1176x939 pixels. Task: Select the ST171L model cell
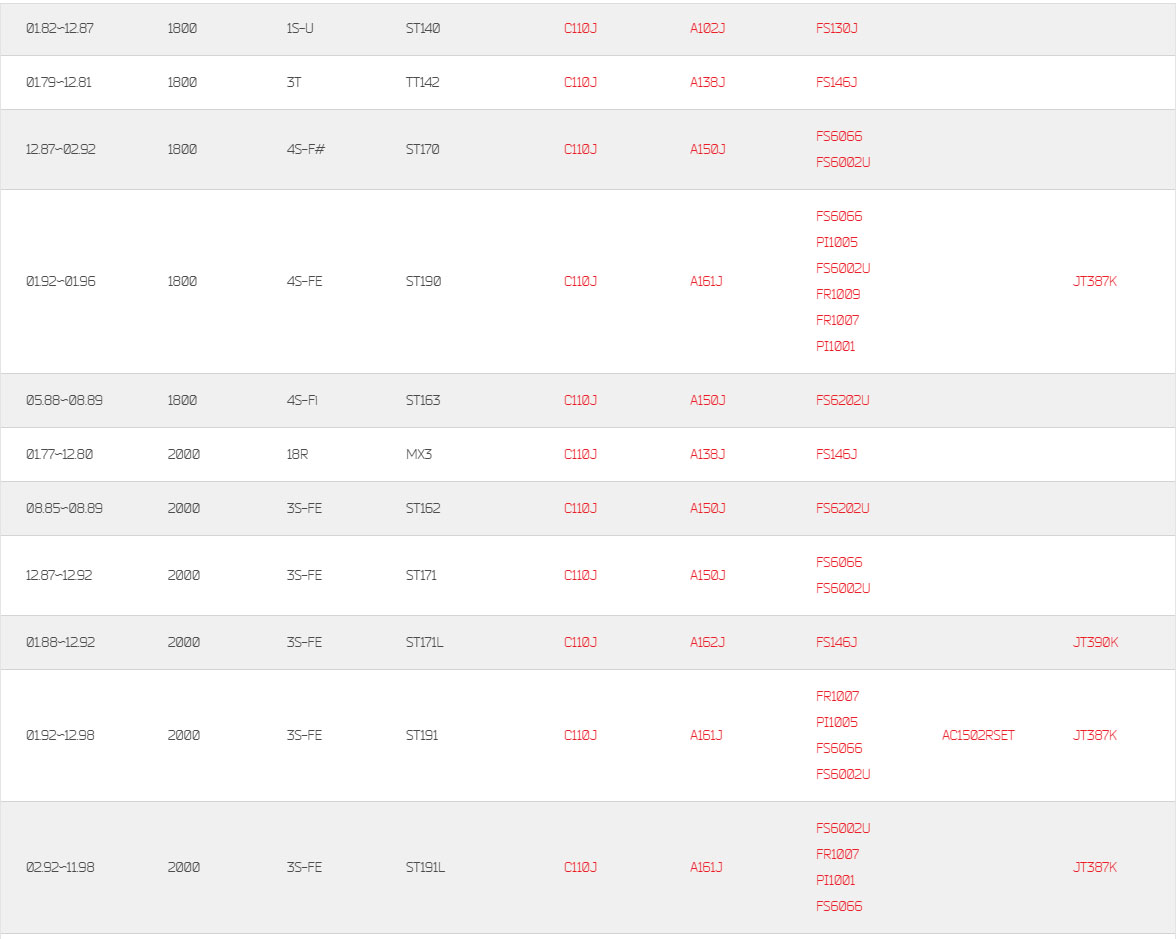pos(424,643)
